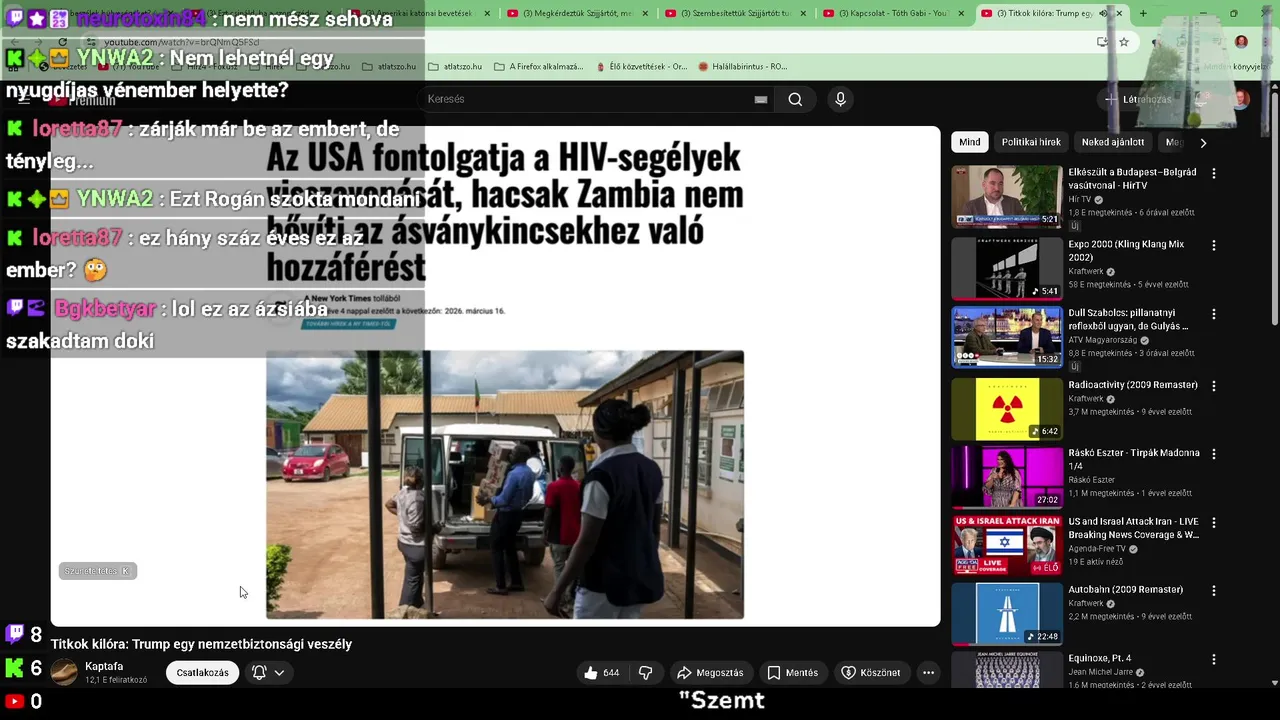Open US and Israel Attack Iran live thumbnail
1280x720 pixels.
pyautogui.click(x=1007, y=545)
